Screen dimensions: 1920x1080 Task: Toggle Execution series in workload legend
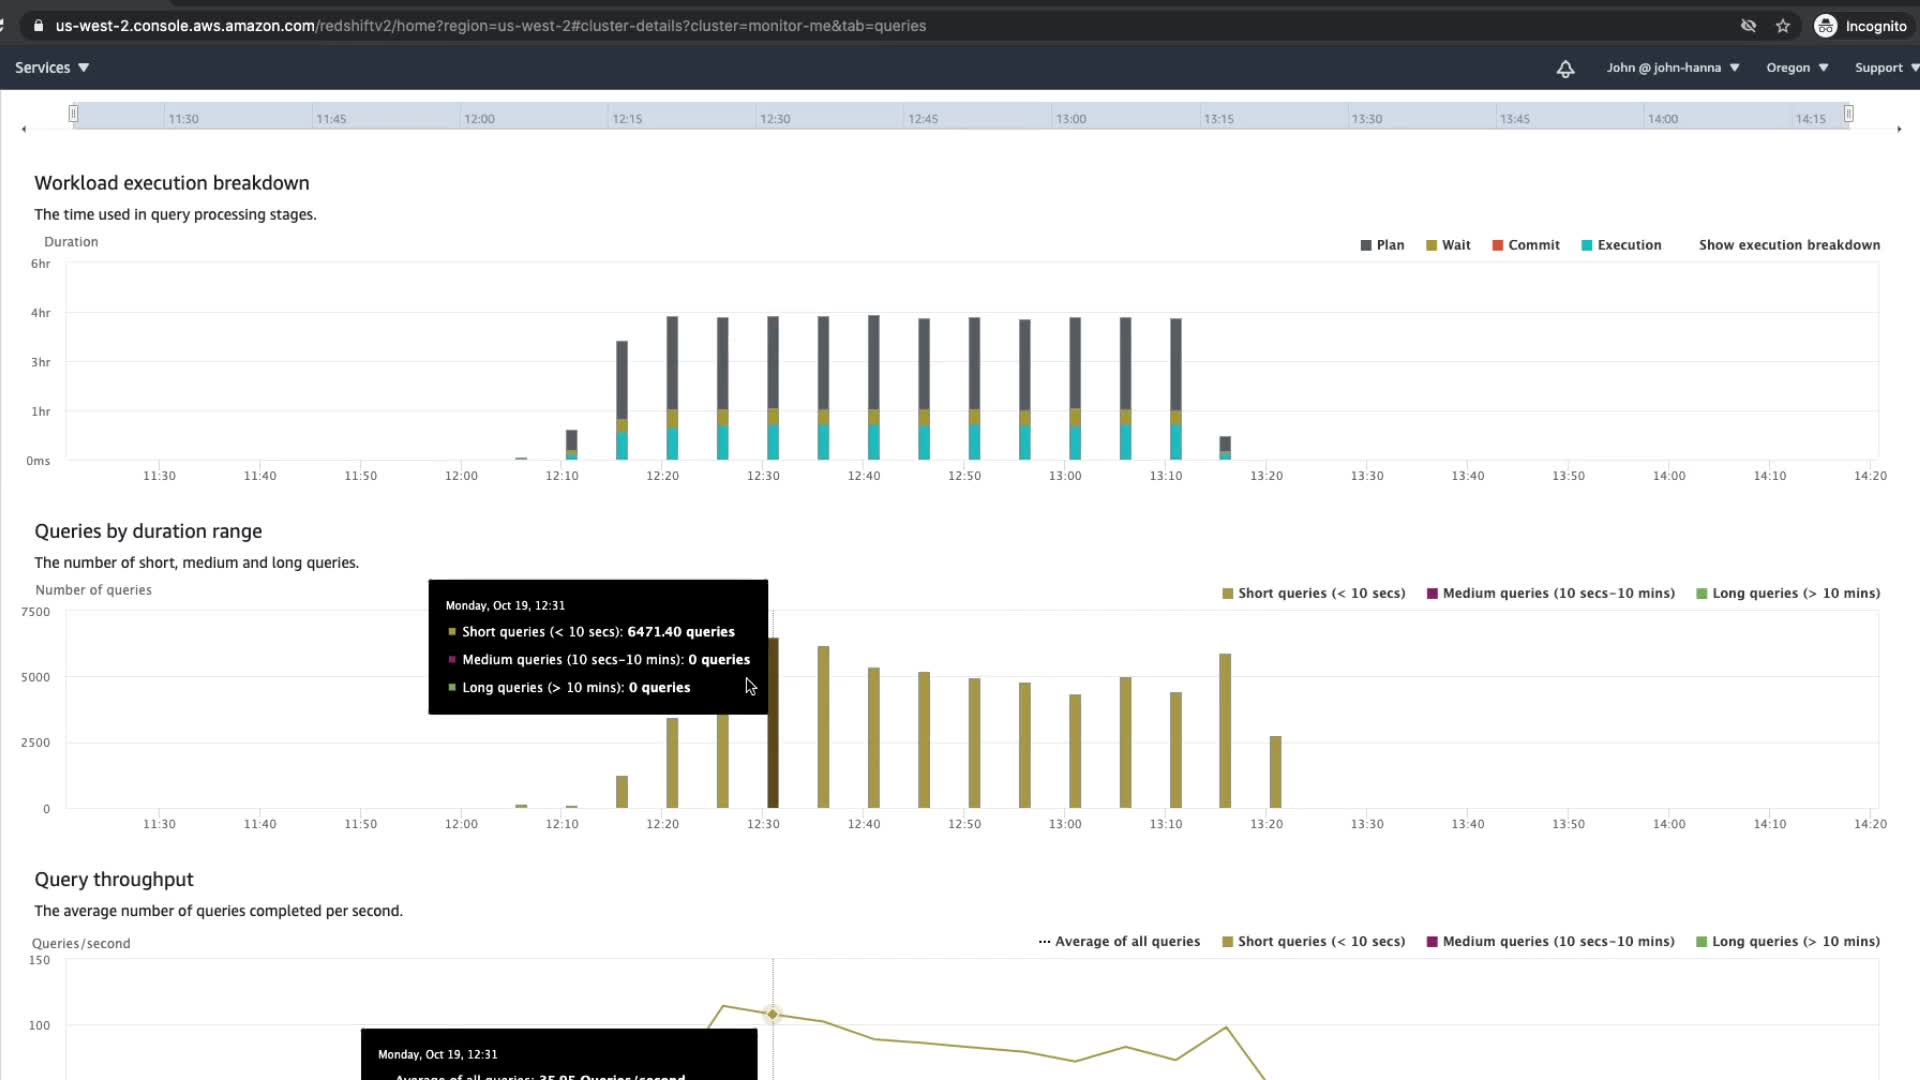(x=1621, y=245)
